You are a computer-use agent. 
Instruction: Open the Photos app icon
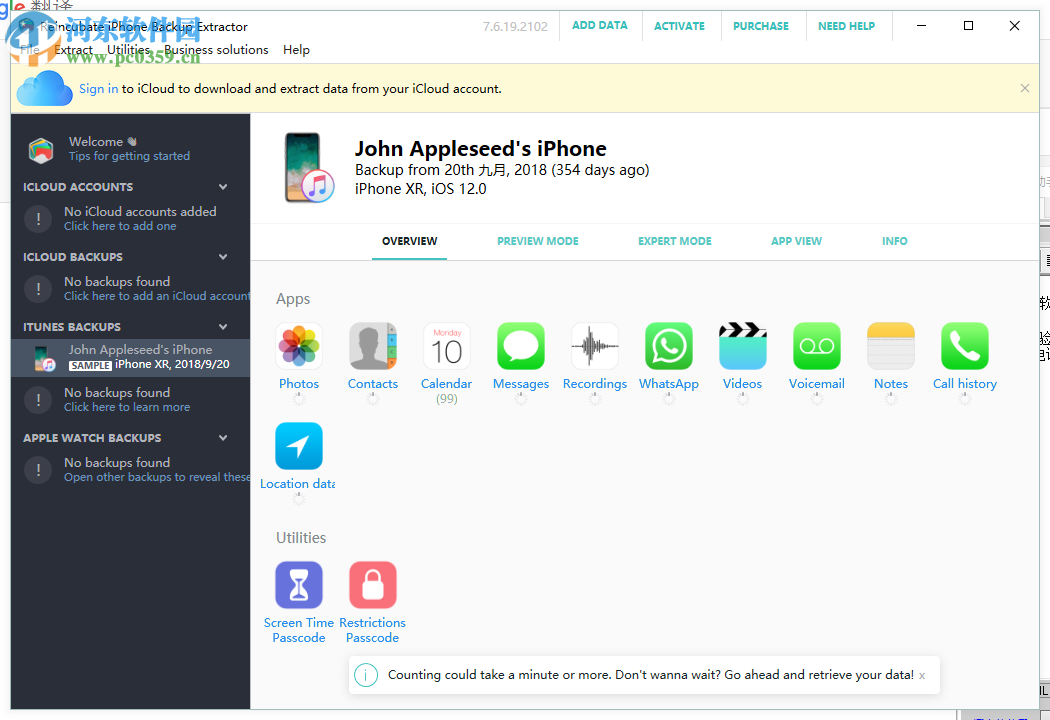coord(298,346)
